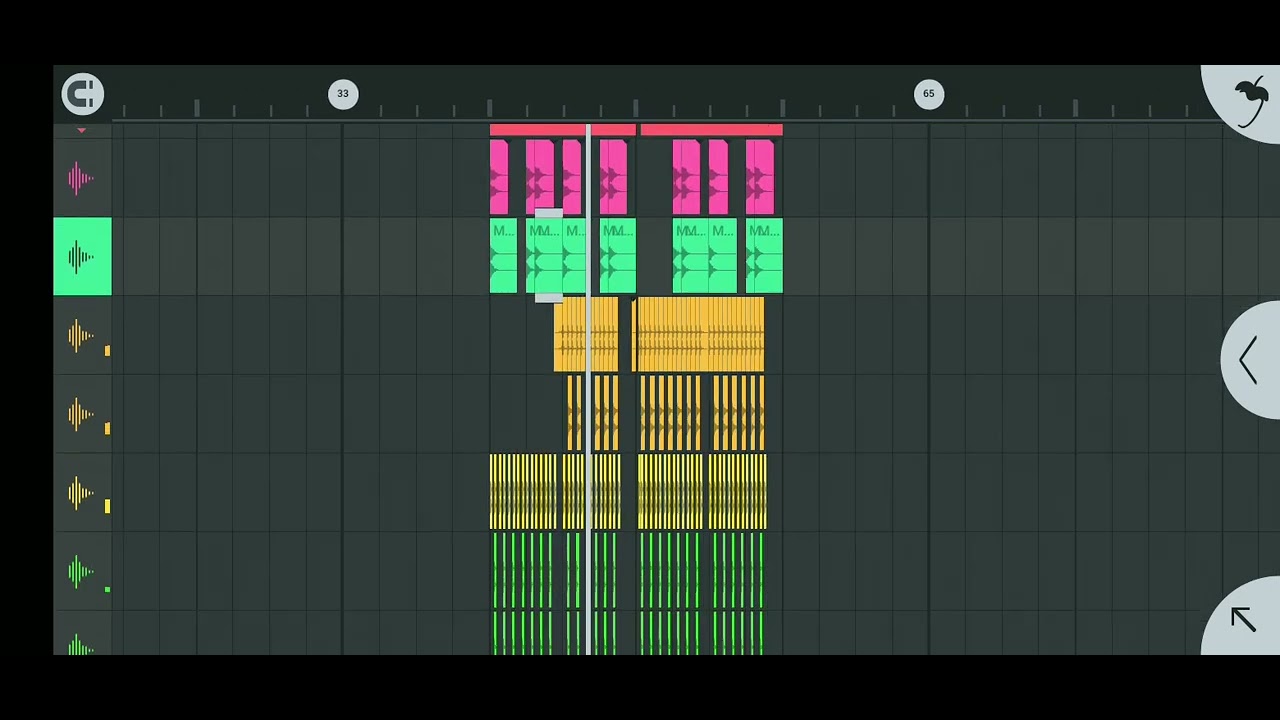Select the bottom partially visible green track header

82,634
